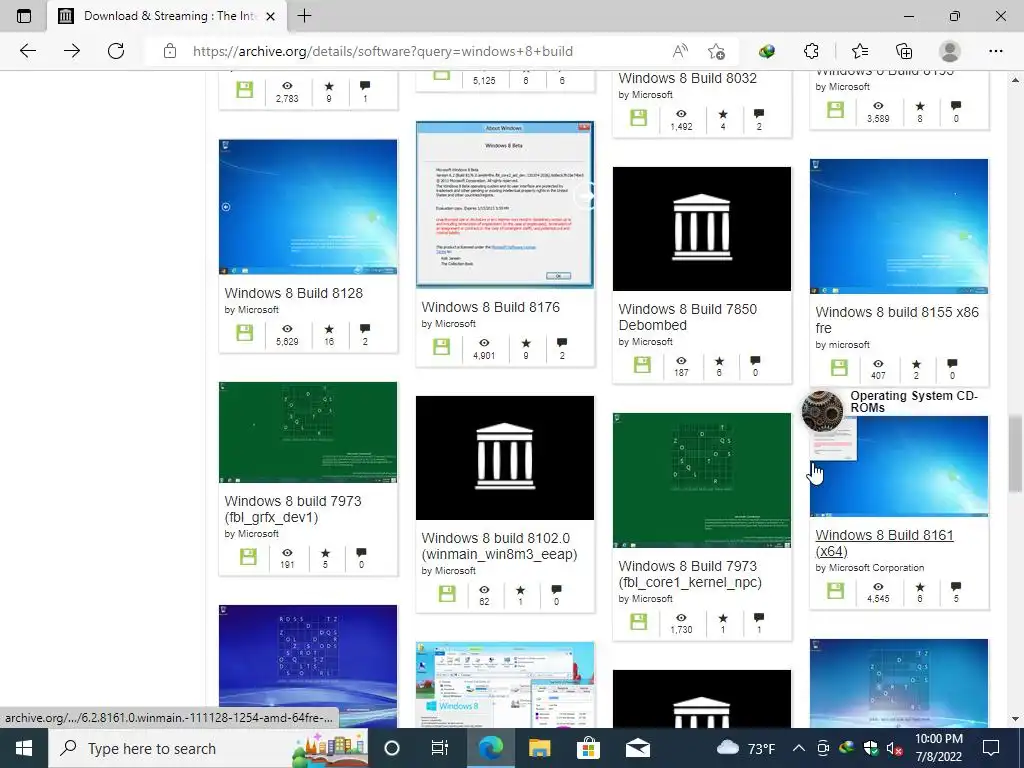Open Mail app from taskbar
This screenshot has height=768, width=1024.
click(637, 748)
